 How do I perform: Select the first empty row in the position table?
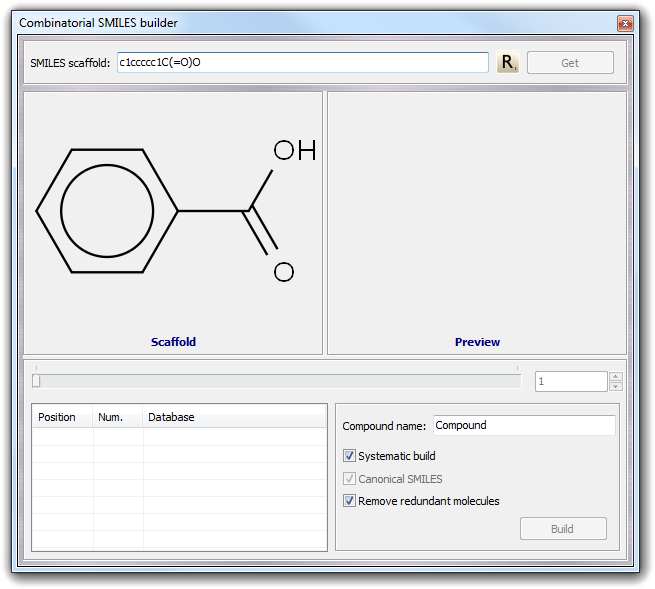pyautogui.click(x=179, y=437)
